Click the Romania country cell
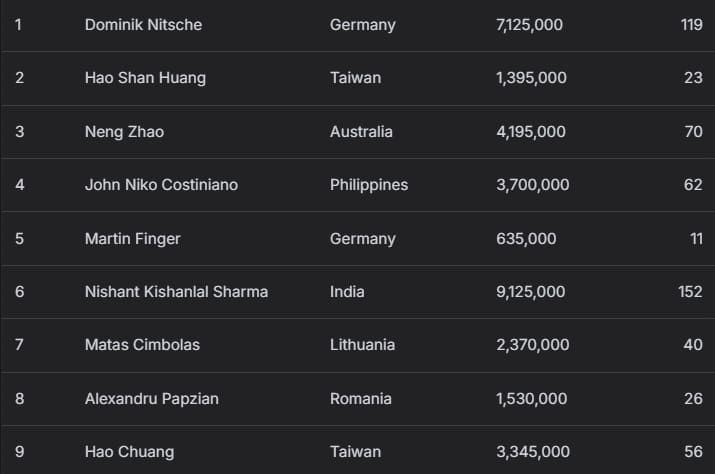Image resolution: width=715 pixels, height=474 pixels. click(360, 399)
